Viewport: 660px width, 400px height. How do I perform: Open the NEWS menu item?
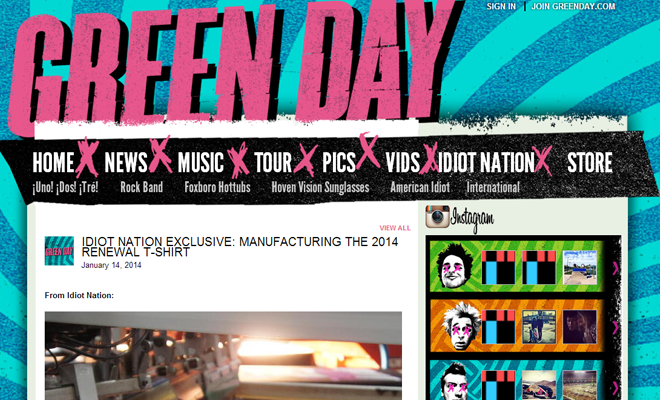pos(126,163)
